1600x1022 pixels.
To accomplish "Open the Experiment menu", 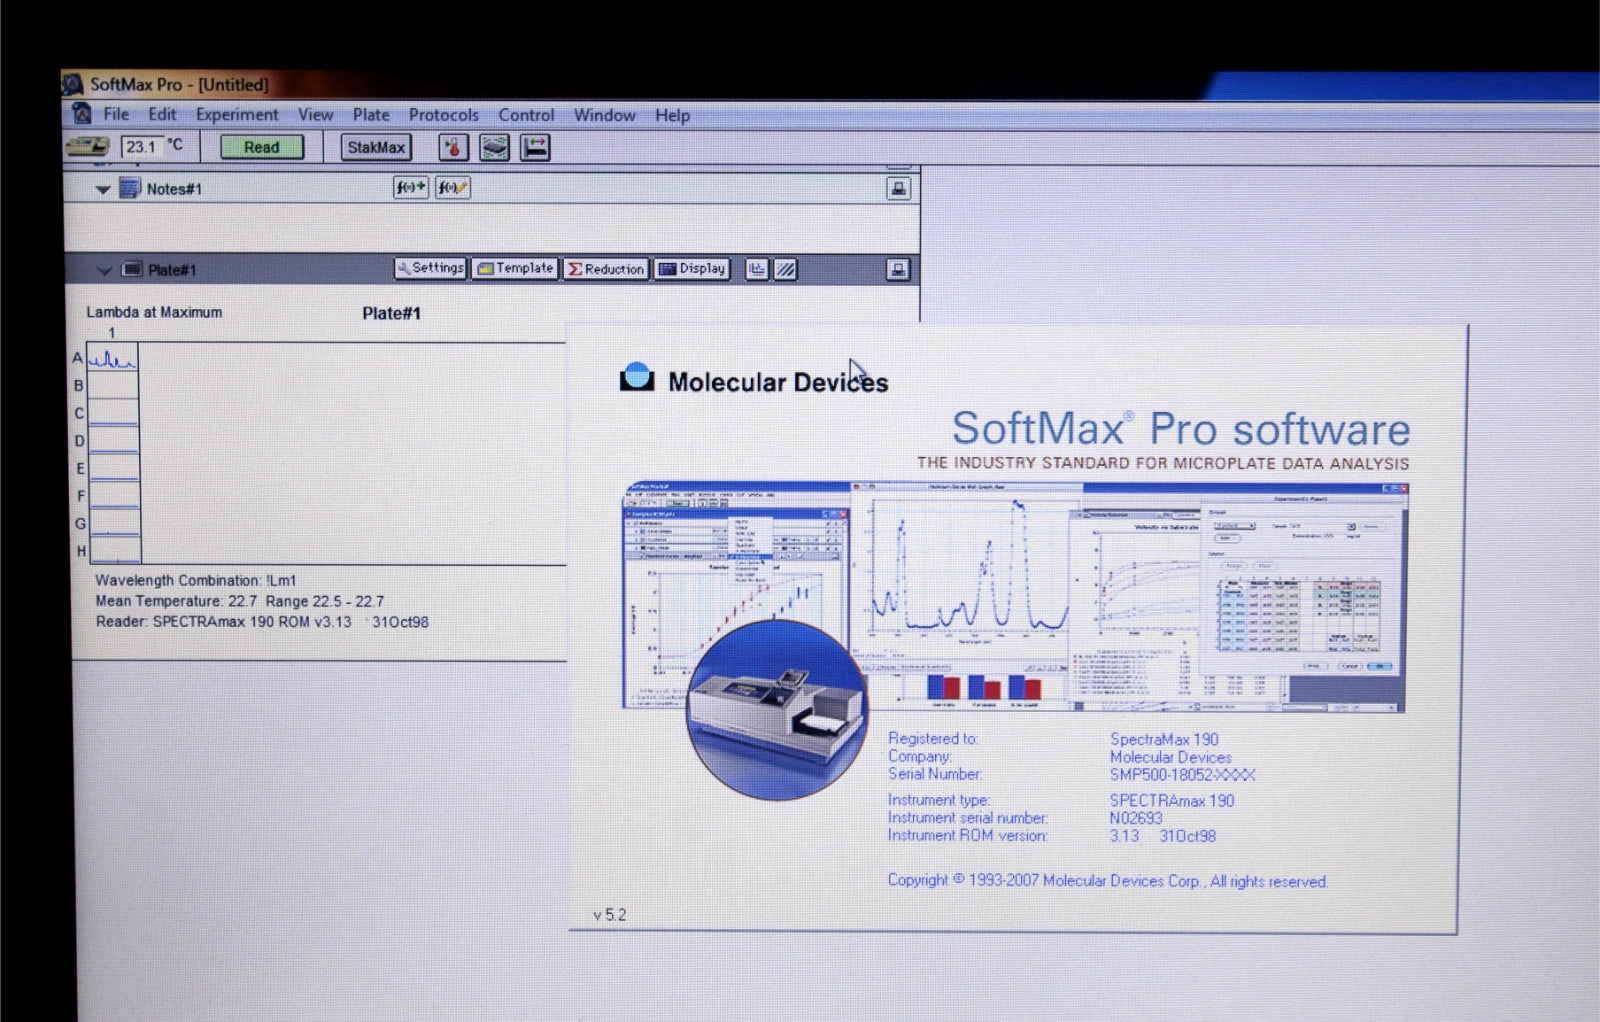I will coord(237,114).
